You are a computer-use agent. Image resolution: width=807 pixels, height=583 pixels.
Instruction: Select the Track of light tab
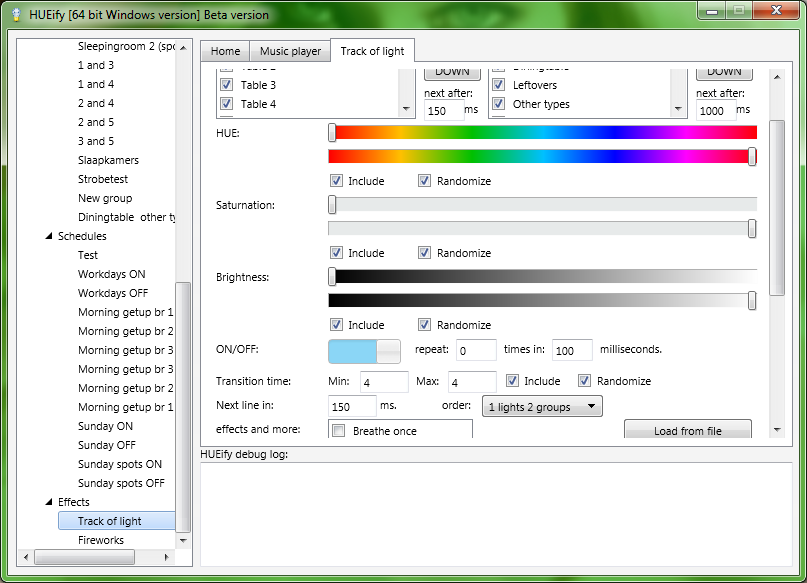[372, 51]
